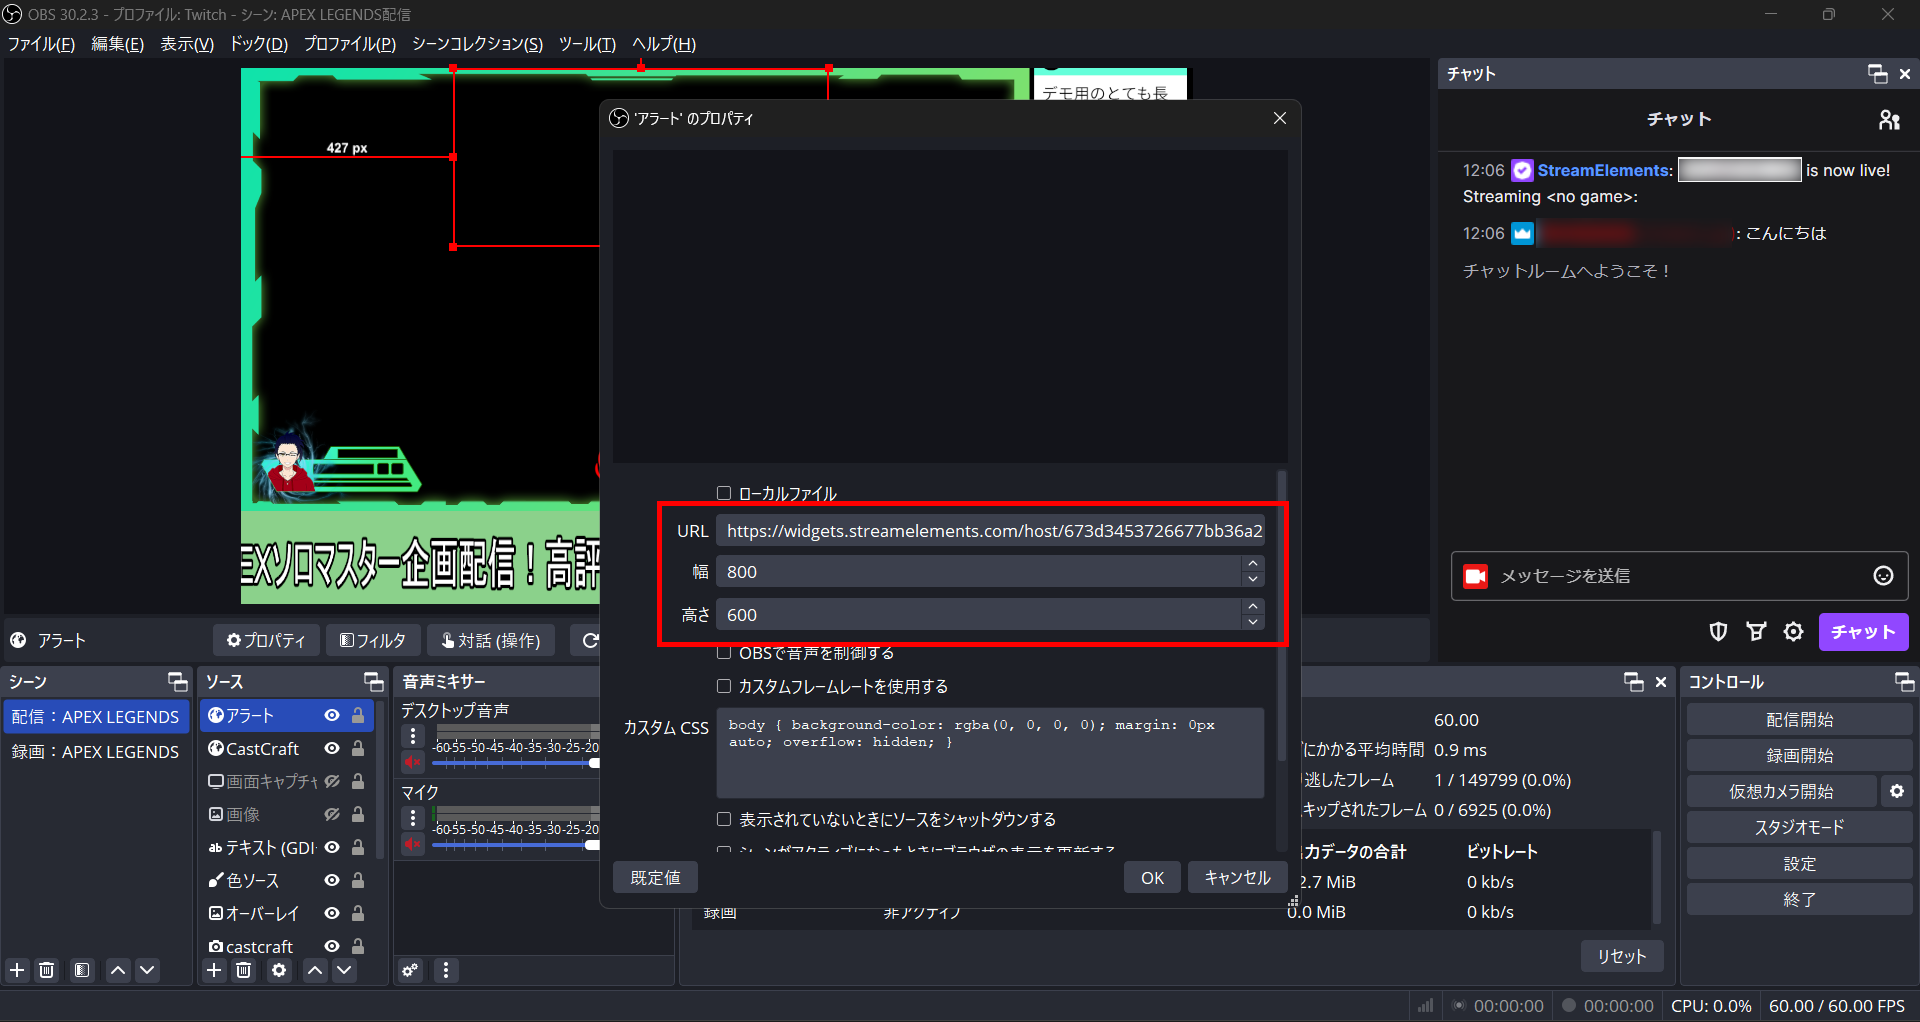Screen dimensions: 1920x1022
Task: Pop out the Sources dock
Action: click(x=374, y=682)
